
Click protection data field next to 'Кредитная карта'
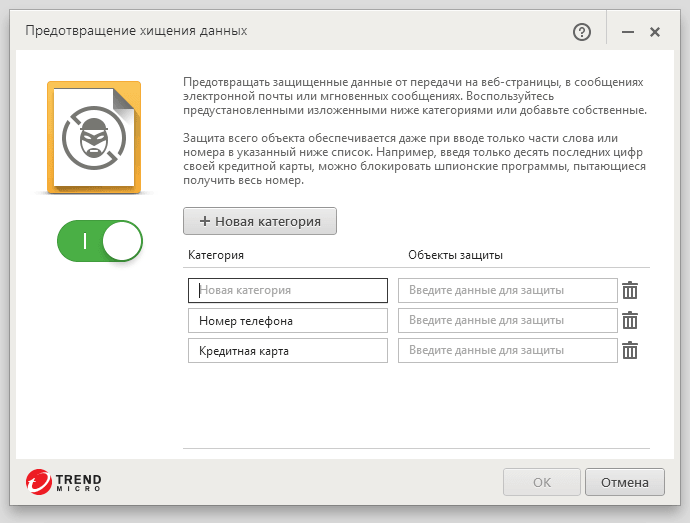[508, 350]
